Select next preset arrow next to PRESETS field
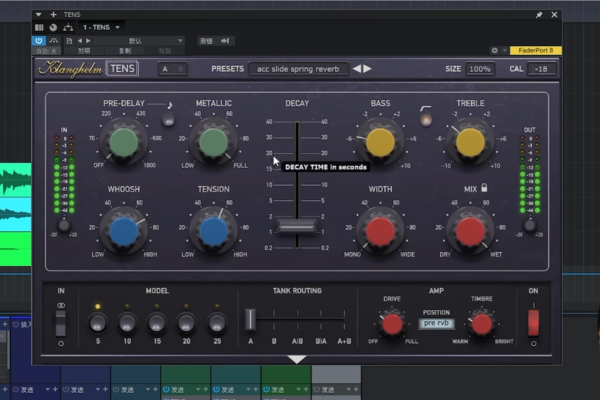Screen dimensions: 600x400 pos(367,69)
